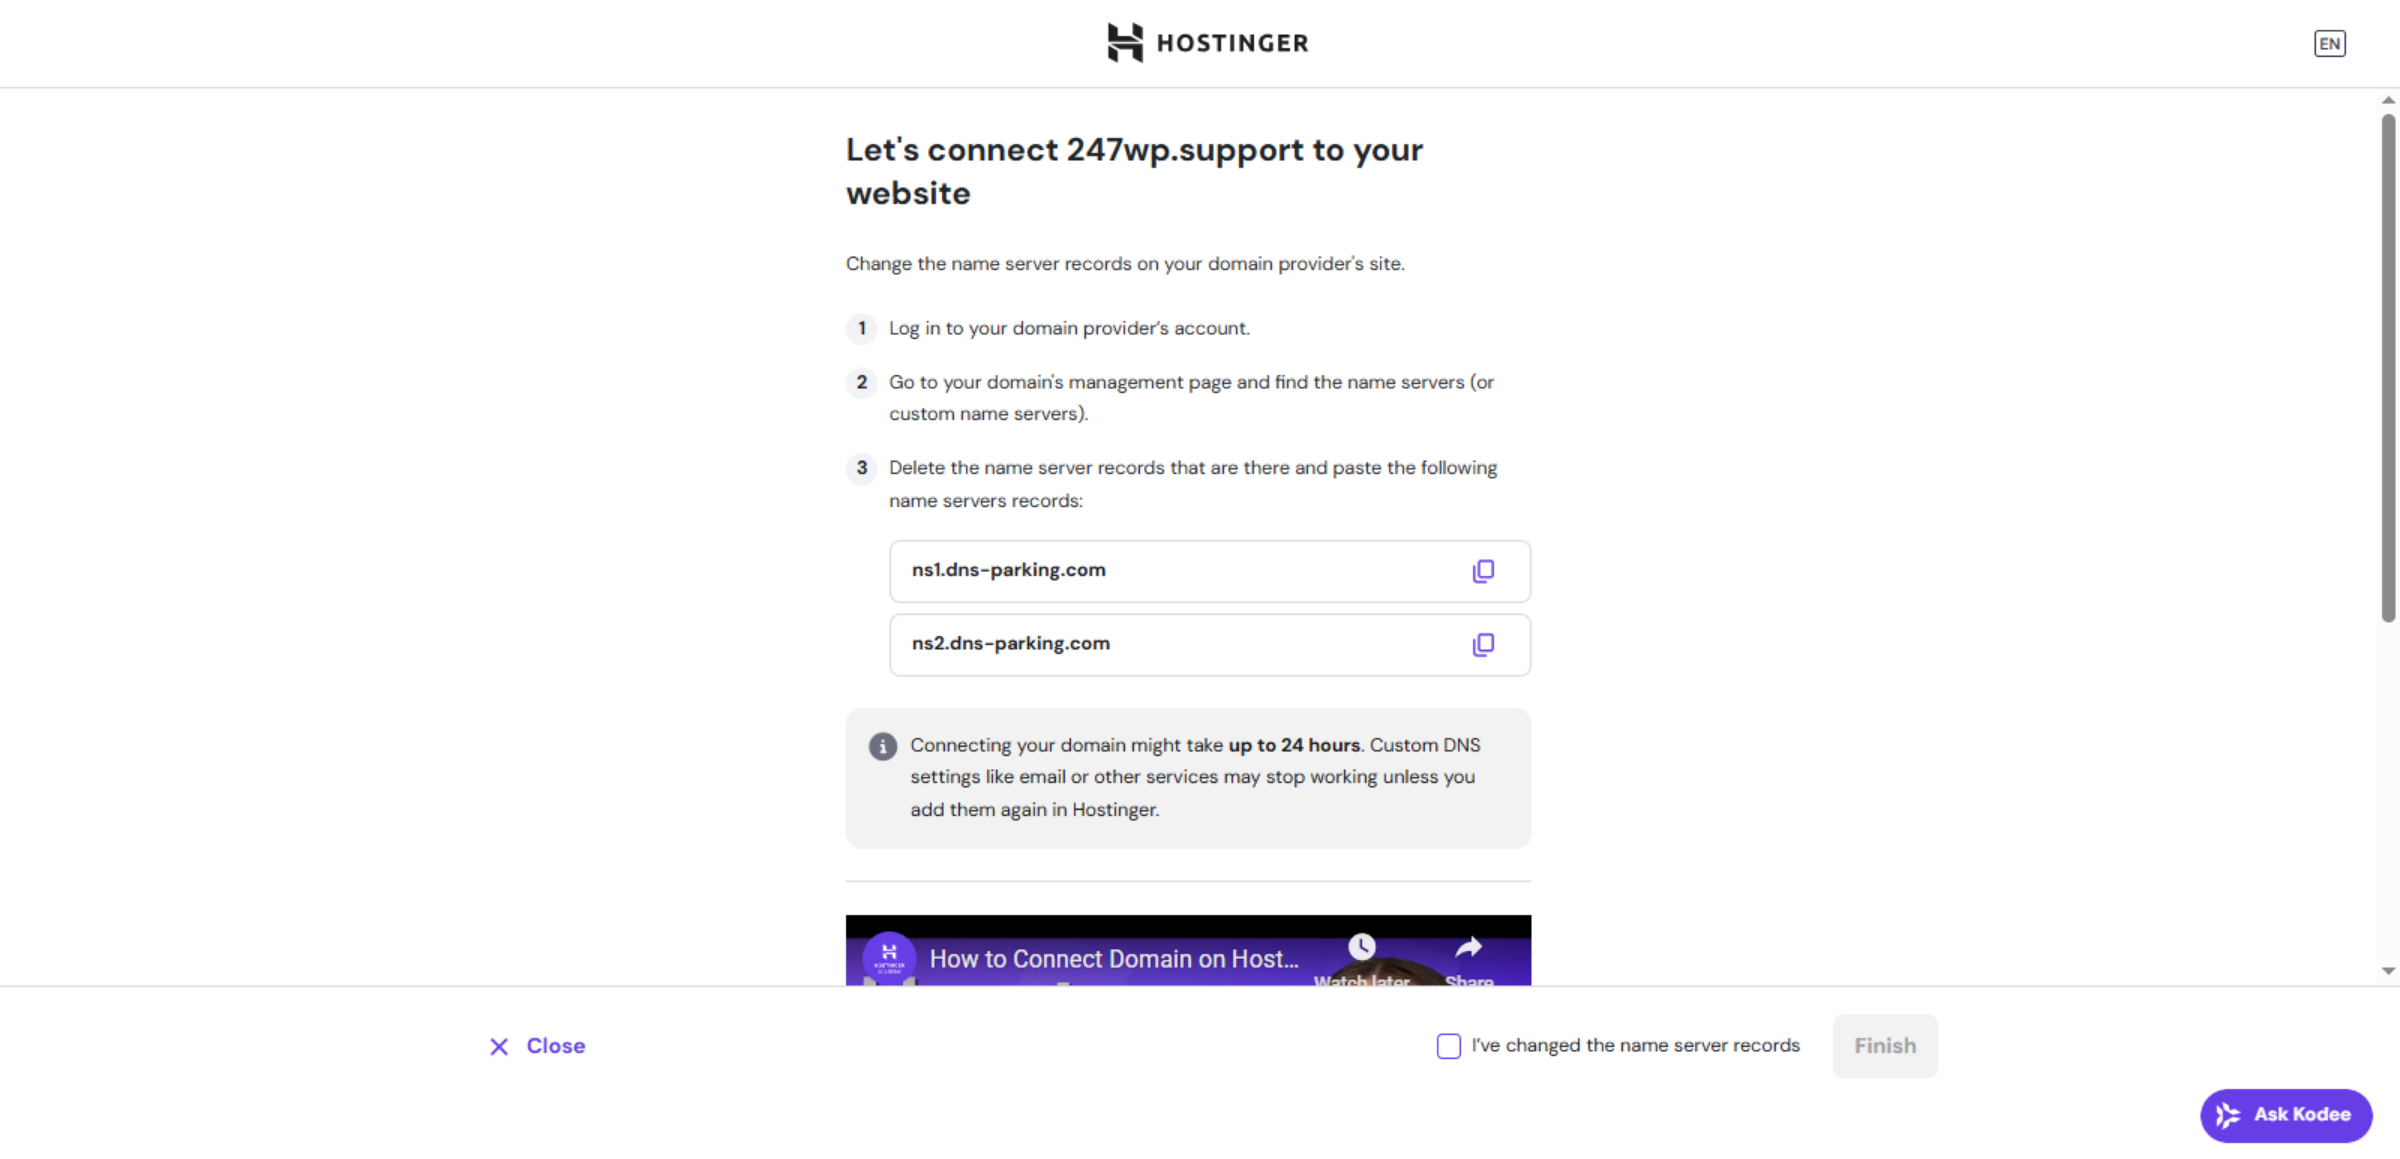Viewport: 2400px width, 1159px height.
Task: Open Ask Kodee chat assistant
Action: point(2286,1114)
